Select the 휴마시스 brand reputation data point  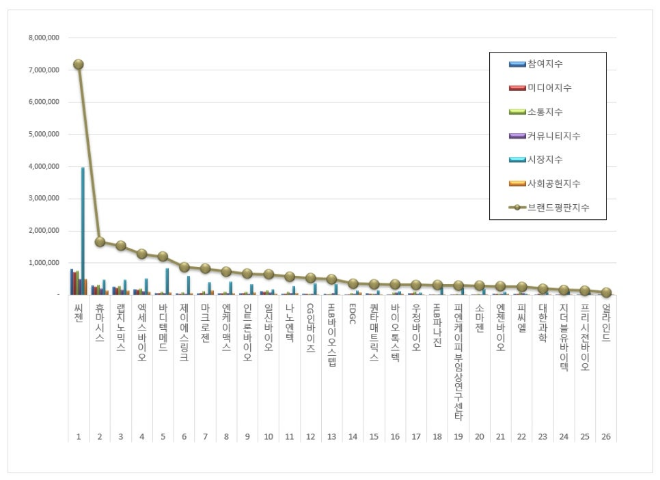(x=100, y=241)
